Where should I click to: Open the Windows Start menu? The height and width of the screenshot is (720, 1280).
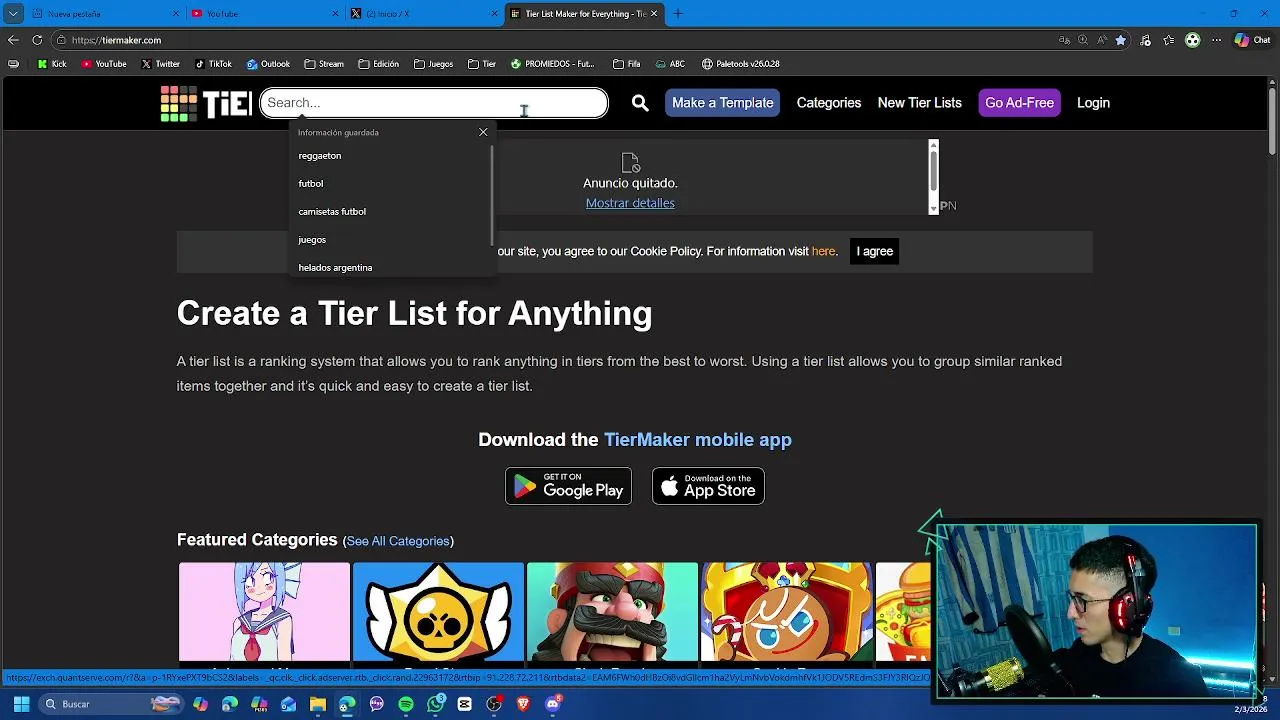21,704
